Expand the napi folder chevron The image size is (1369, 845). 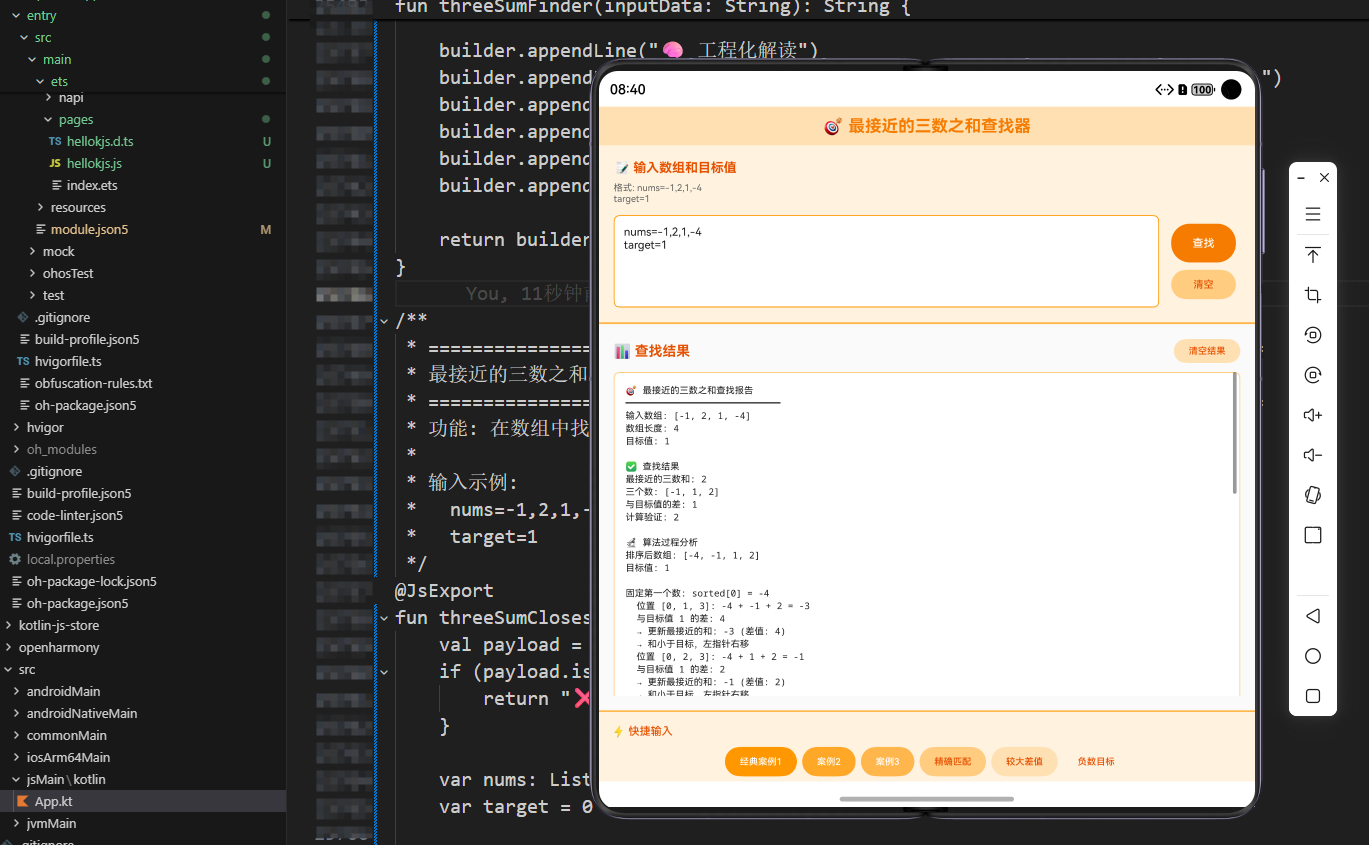tap(49, 97)
